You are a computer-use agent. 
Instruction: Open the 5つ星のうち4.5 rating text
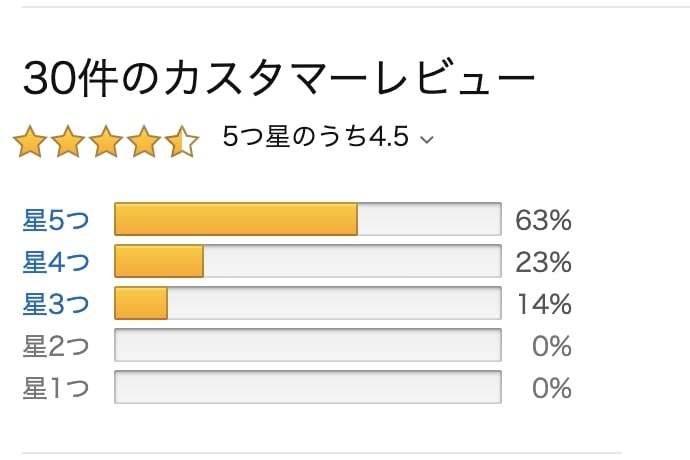[316, 136]
